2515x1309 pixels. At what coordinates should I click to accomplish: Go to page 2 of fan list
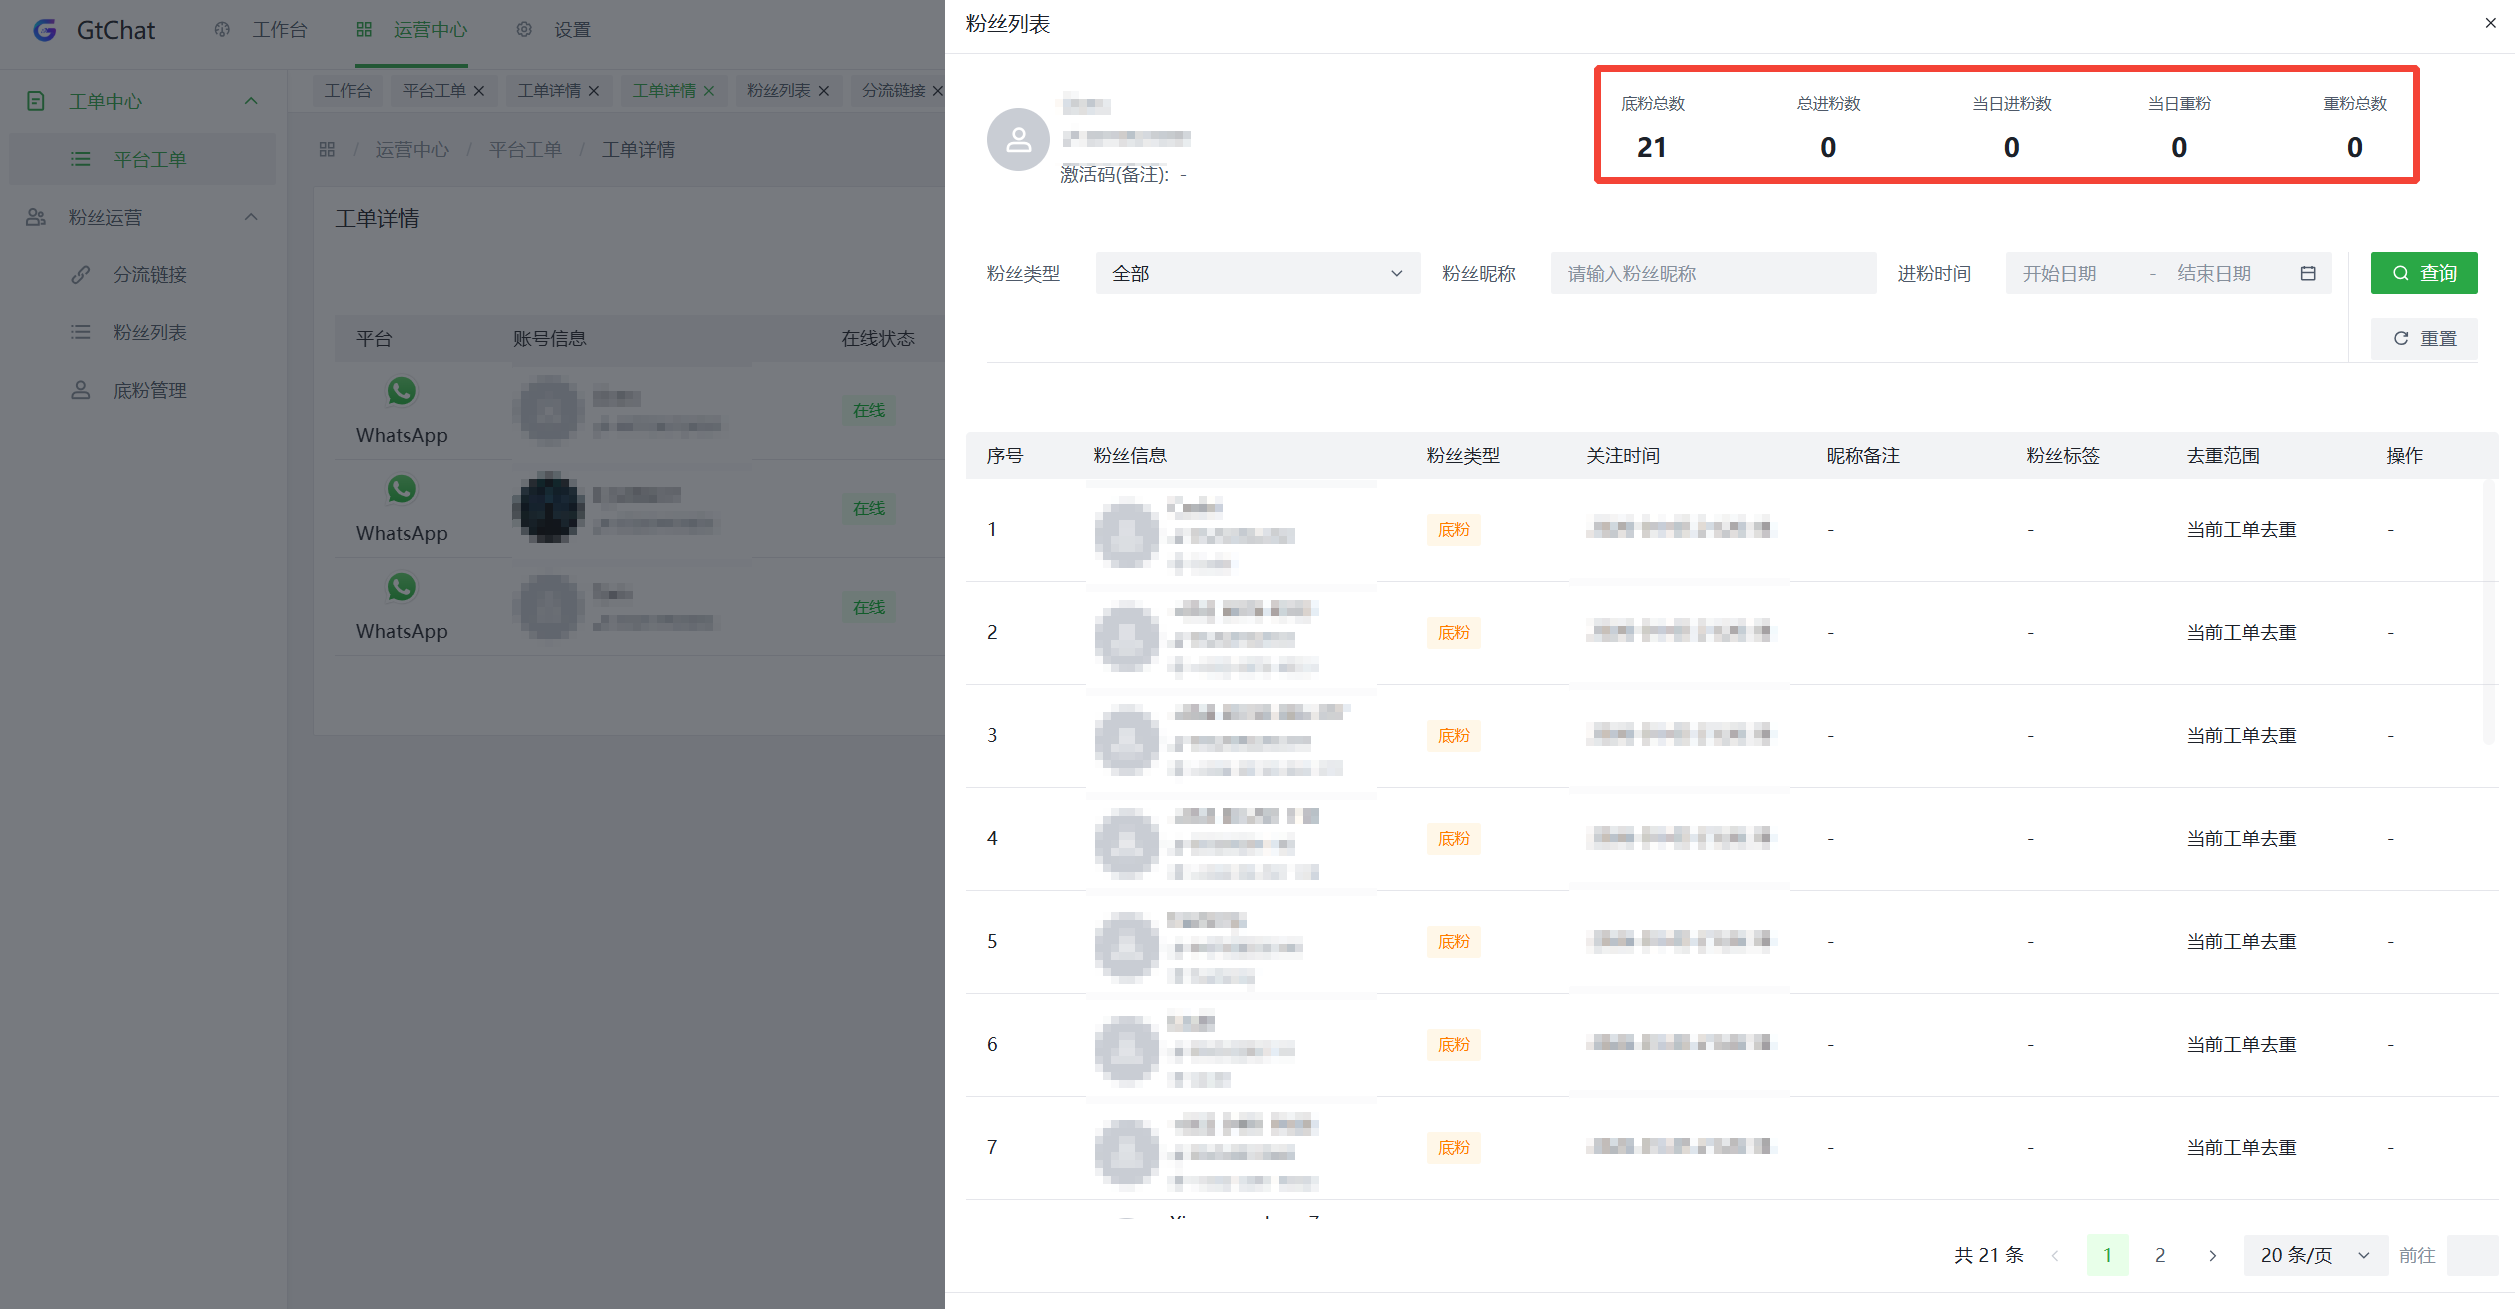pyautogui.click(x=2160, y=1255)
